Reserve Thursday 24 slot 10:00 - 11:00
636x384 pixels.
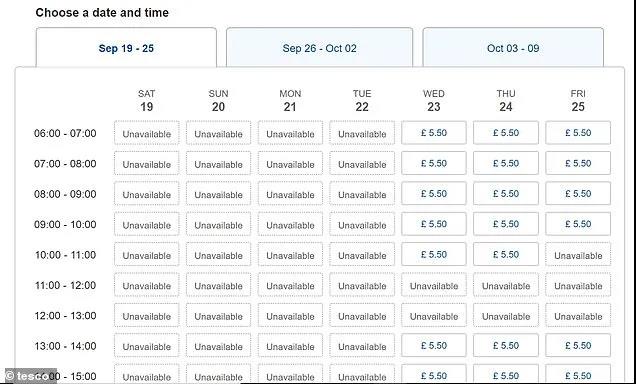506,254
